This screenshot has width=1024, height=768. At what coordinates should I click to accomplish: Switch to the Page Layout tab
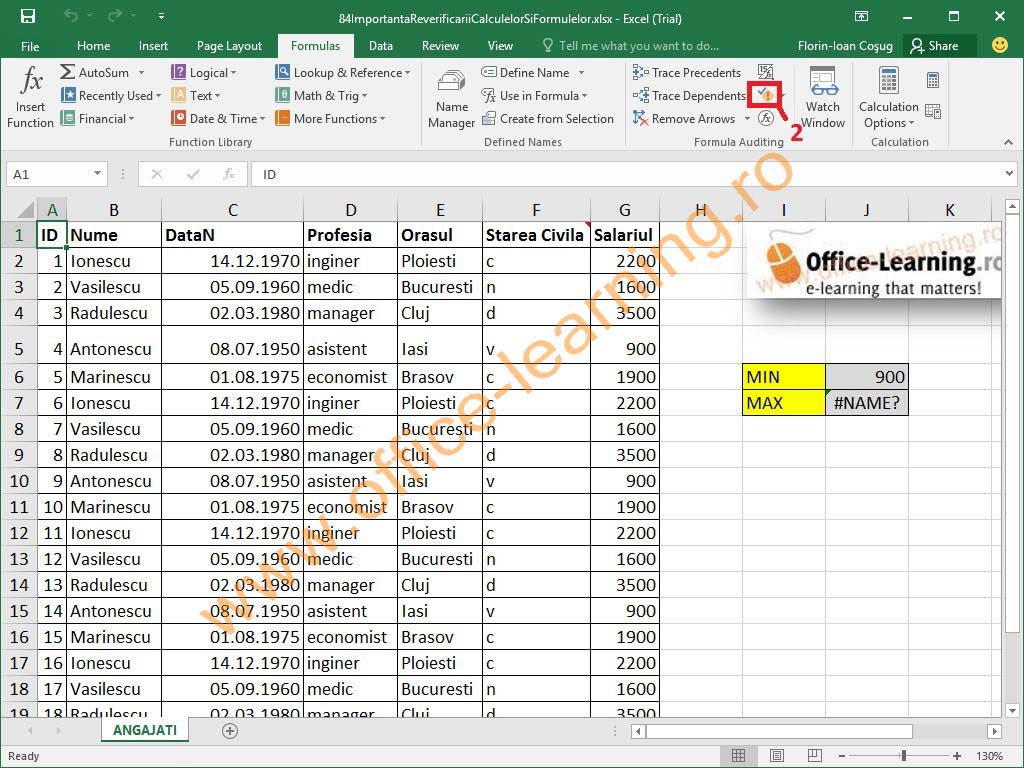click(229, 46)
